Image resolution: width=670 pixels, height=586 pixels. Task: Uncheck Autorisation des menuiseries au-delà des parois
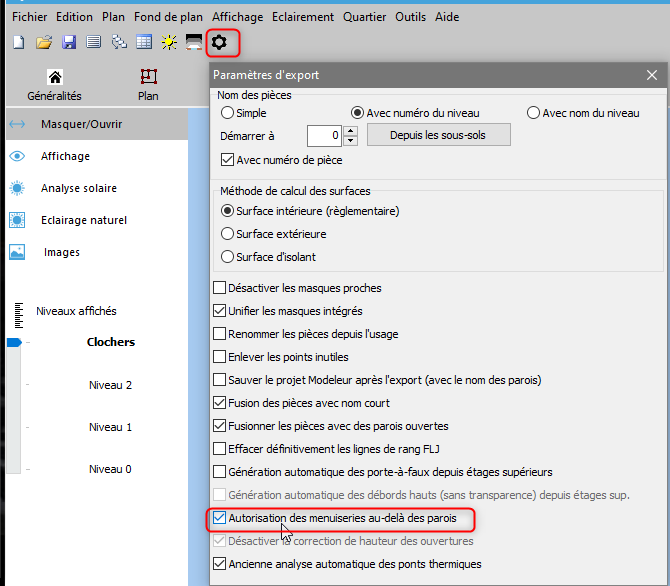(220, 519)
